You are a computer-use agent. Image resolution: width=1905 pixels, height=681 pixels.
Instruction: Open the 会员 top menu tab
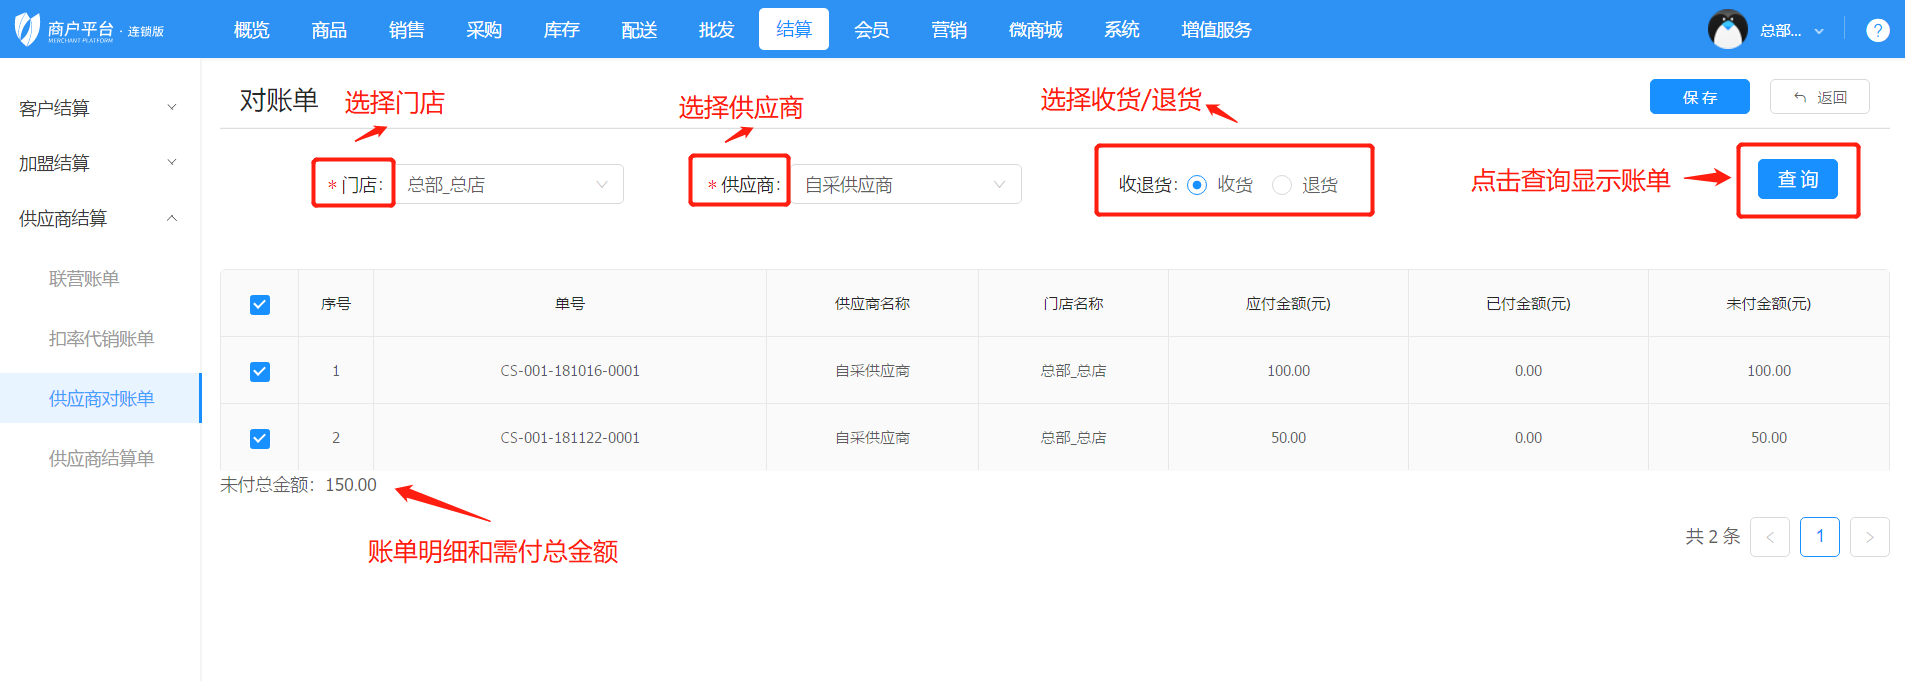point(871,30)
